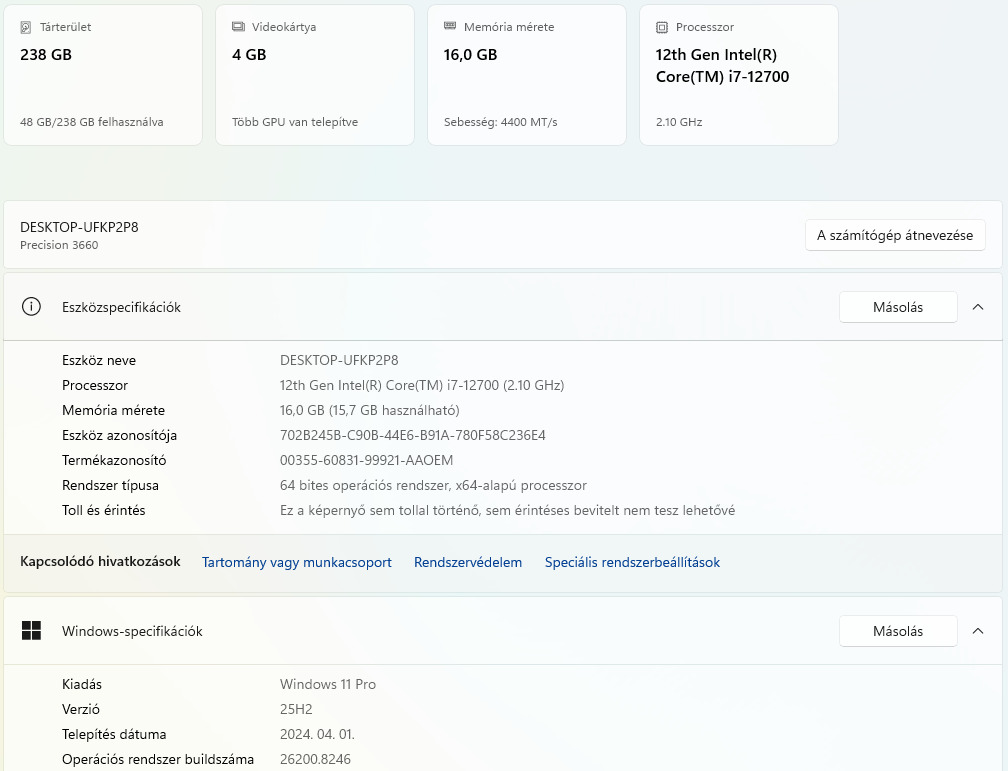Click the Videokártya graphics card icon
This screenshot has height=771, width=1008.
tap(238, 27)
